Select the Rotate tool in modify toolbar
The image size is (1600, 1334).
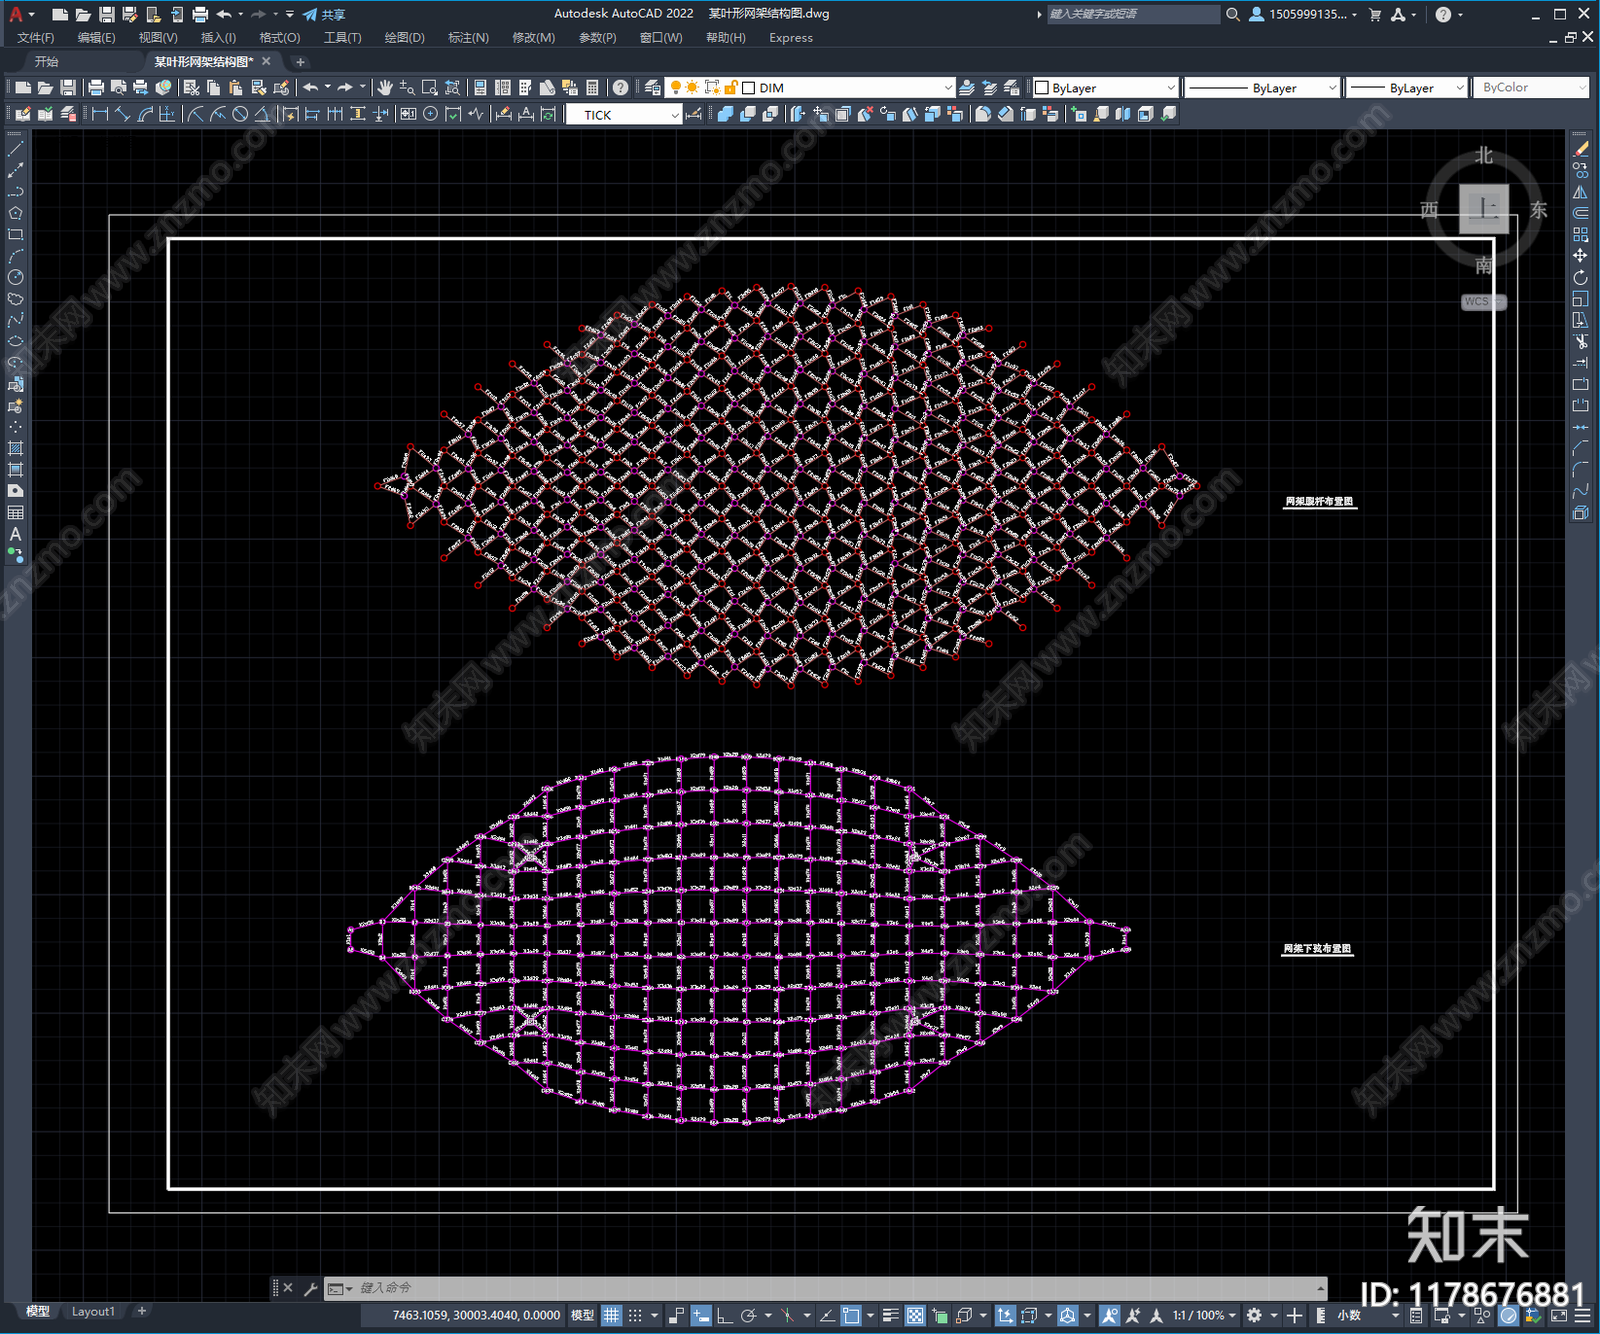tap(1580, 277)
